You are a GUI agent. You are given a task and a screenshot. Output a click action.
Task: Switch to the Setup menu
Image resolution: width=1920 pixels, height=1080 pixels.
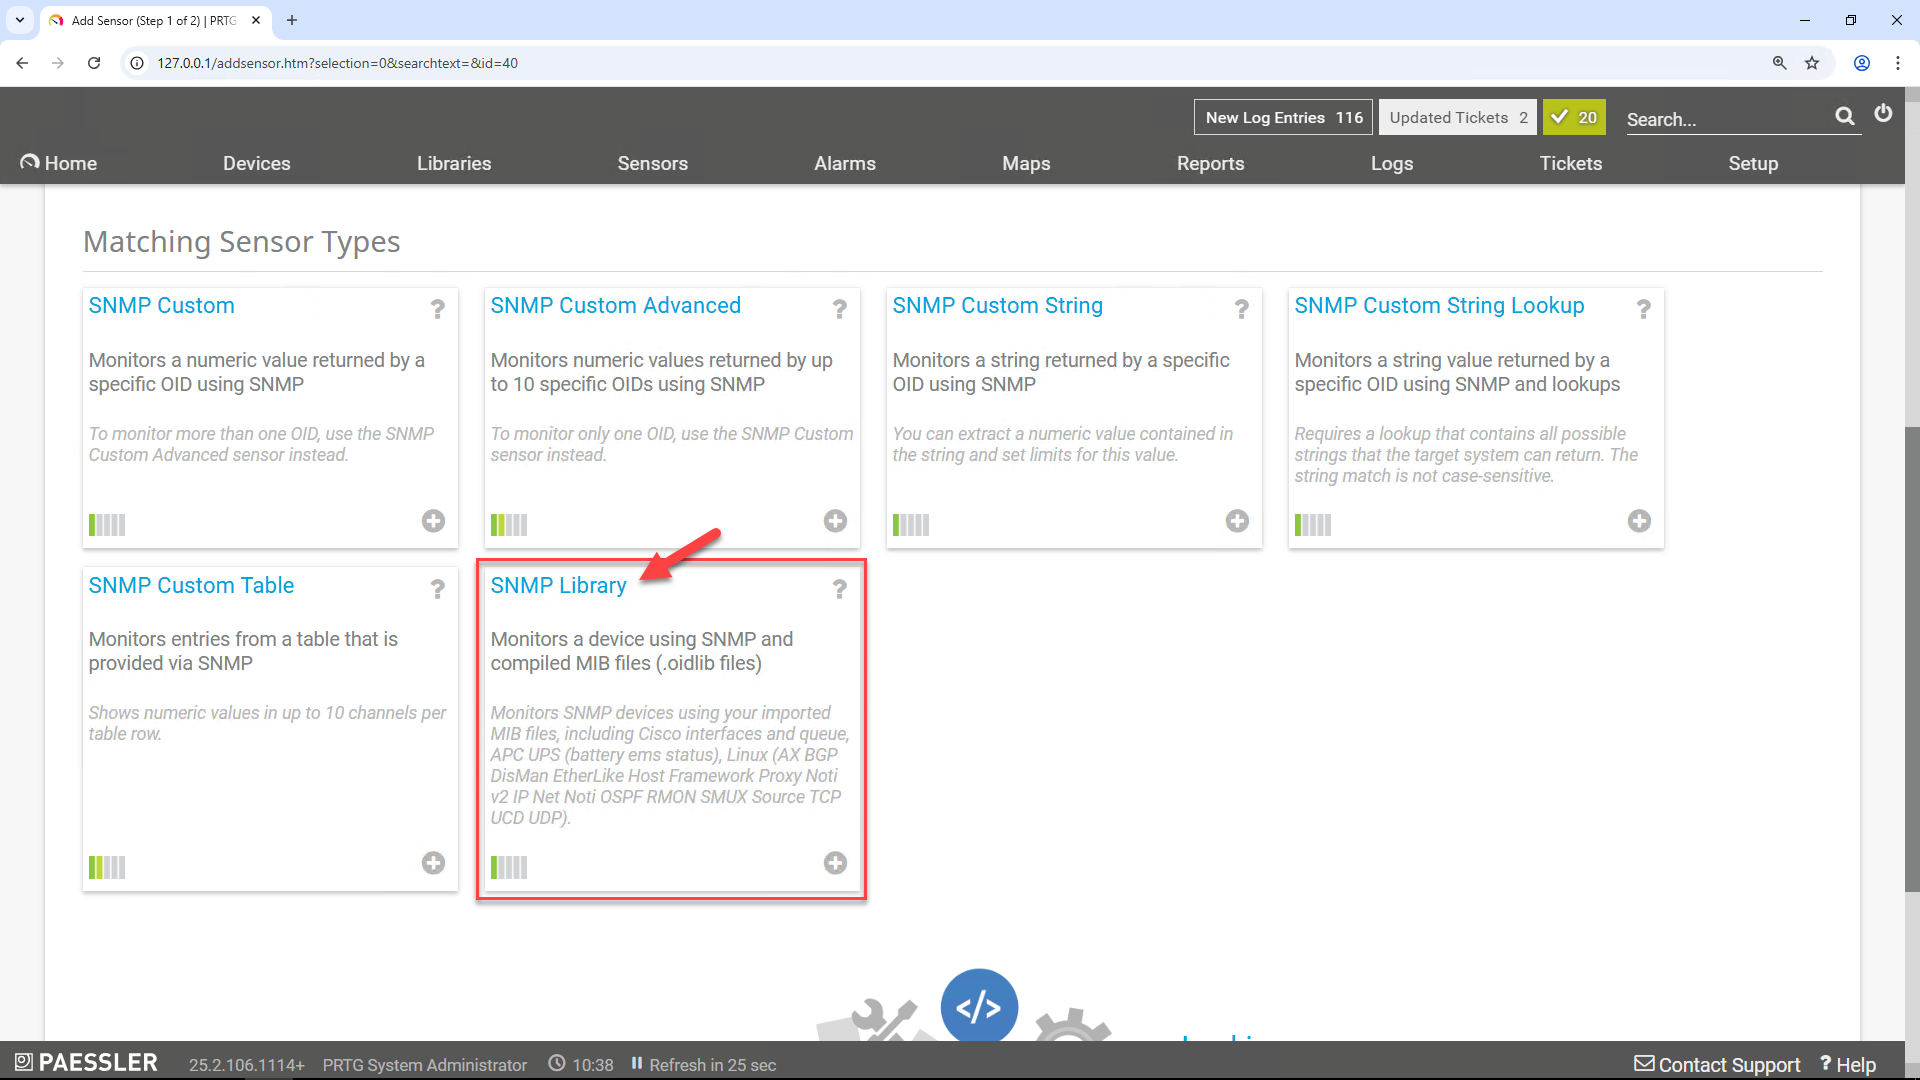pyautogui.click(x=1753, y=163)
